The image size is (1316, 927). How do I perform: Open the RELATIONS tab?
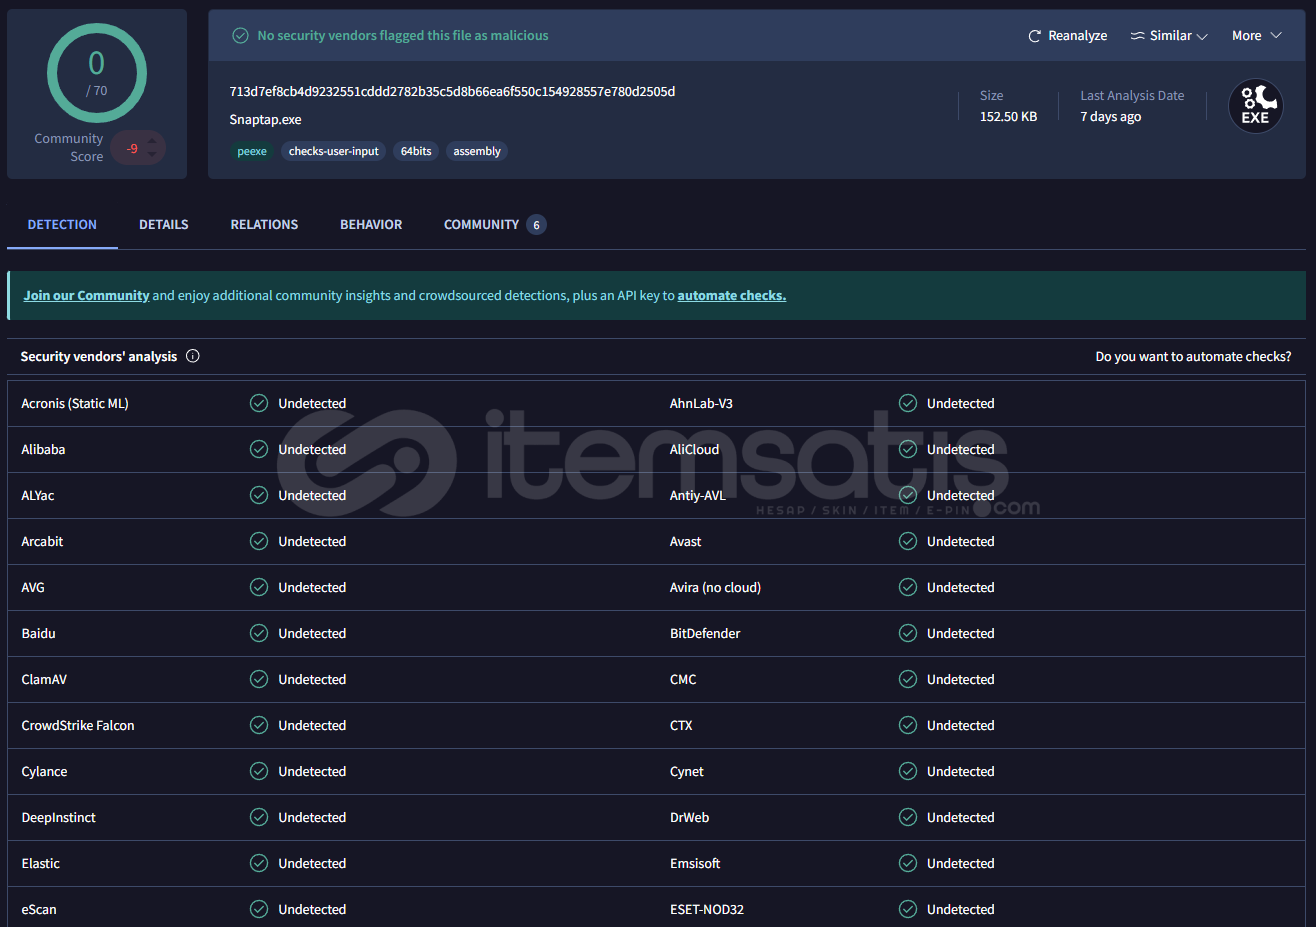tap(264, 225)
